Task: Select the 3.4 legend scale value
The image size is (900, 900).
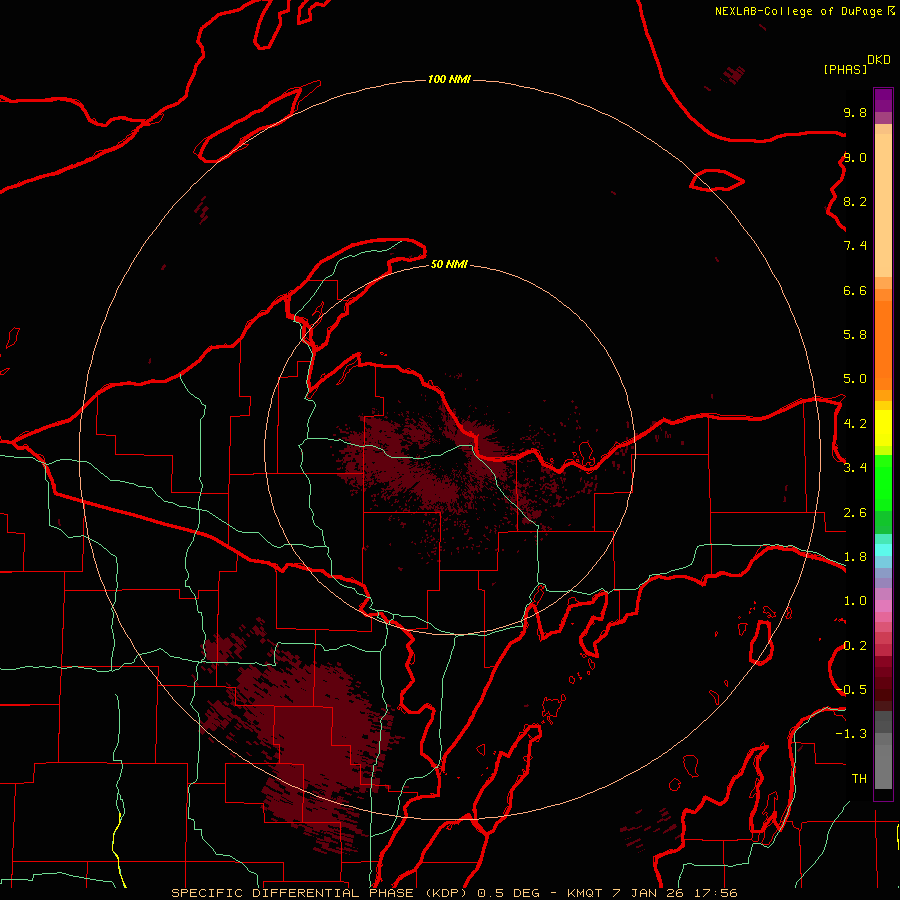Action: [x=855, y=468]
